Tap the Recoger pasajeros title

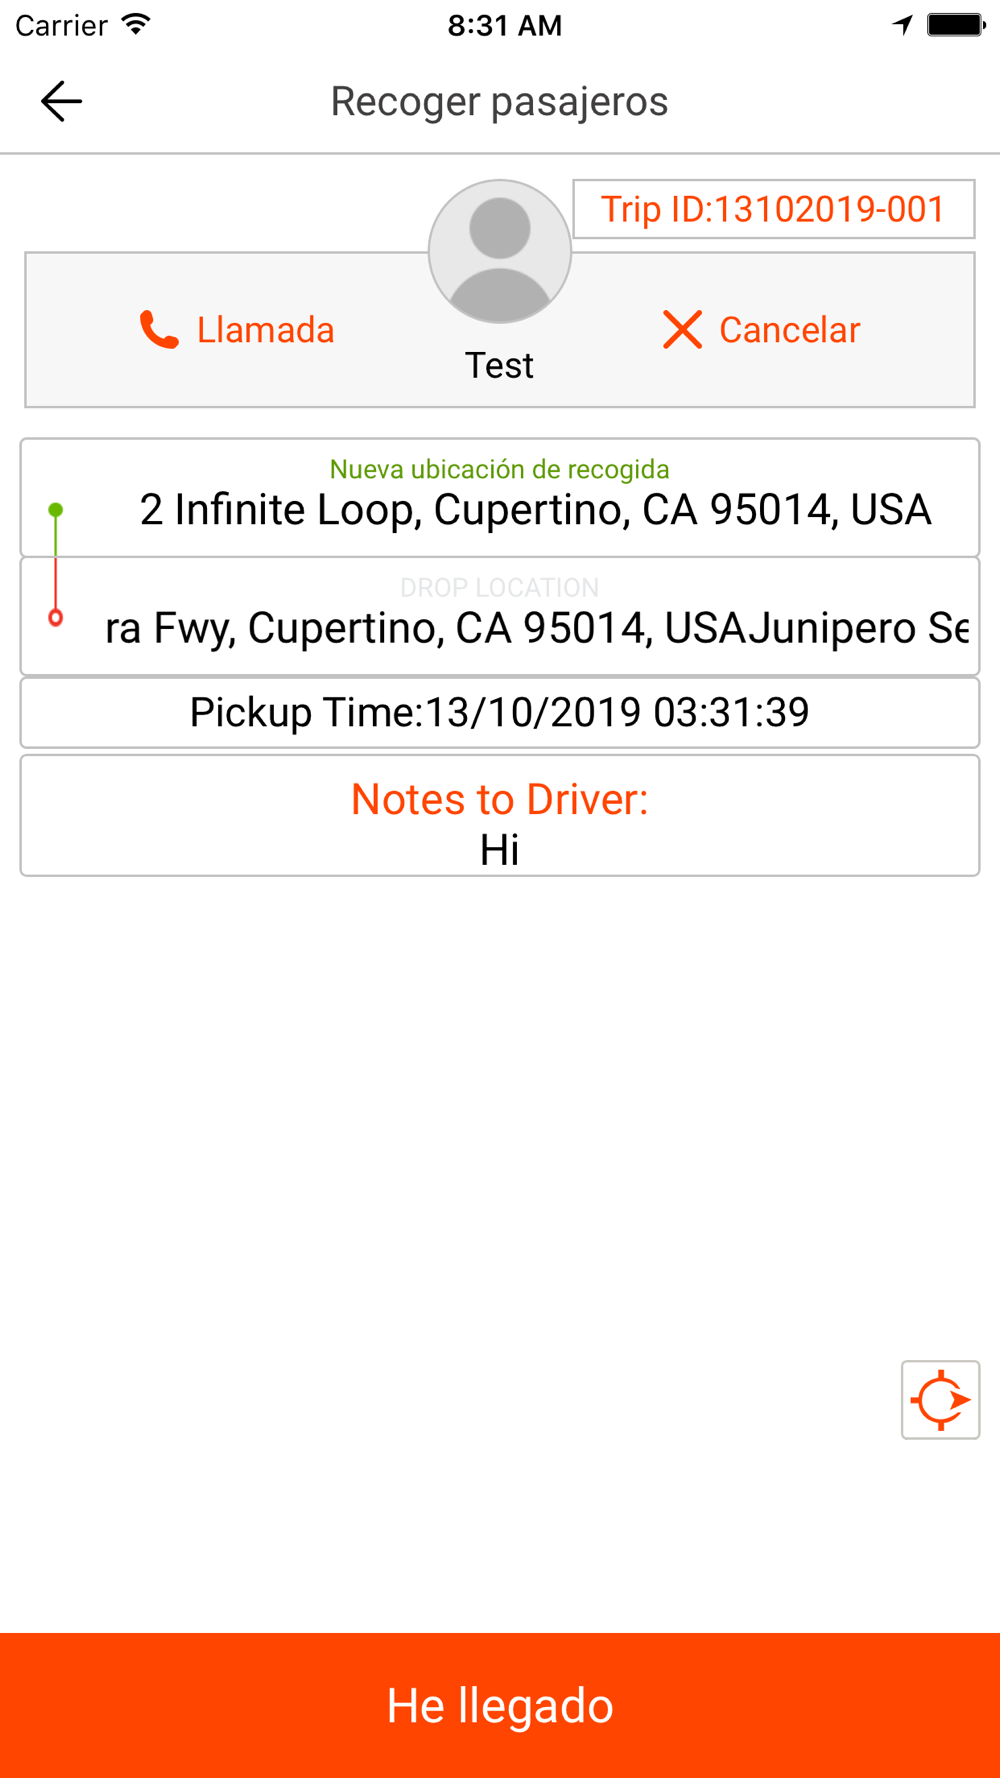(499, 101)
